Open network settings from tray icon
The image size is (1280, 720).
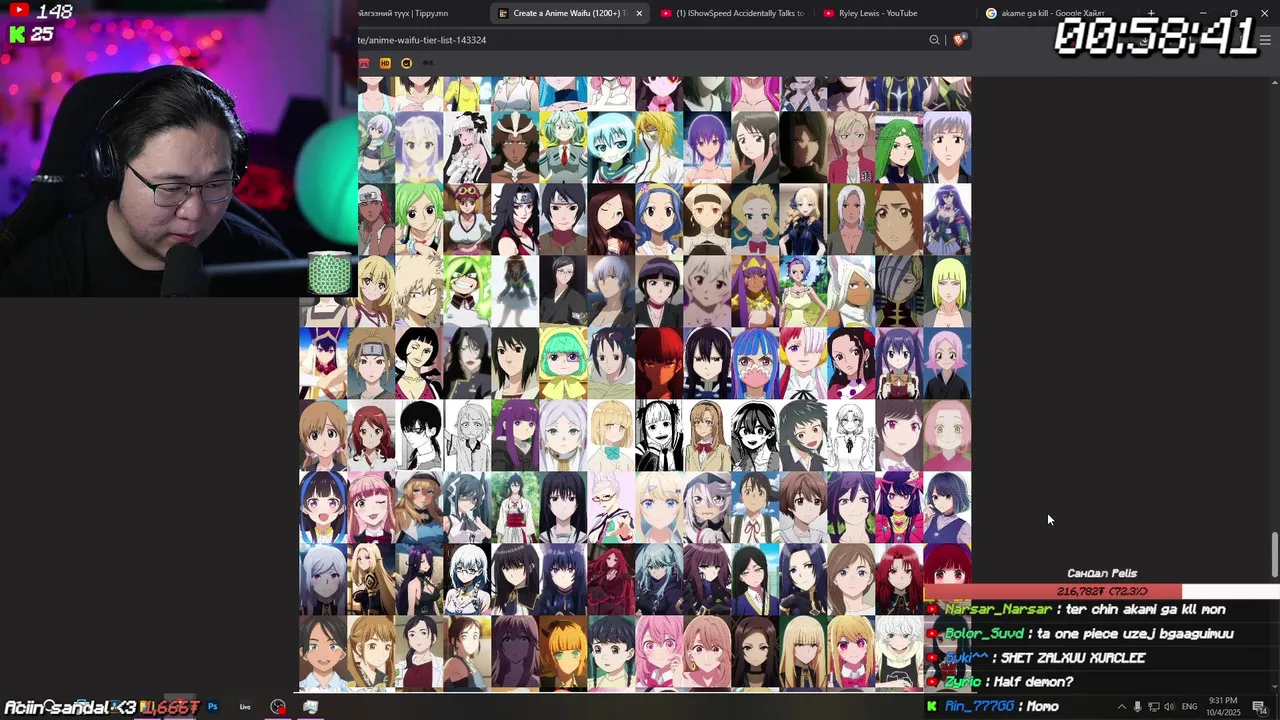click(x=1153, y=707)
